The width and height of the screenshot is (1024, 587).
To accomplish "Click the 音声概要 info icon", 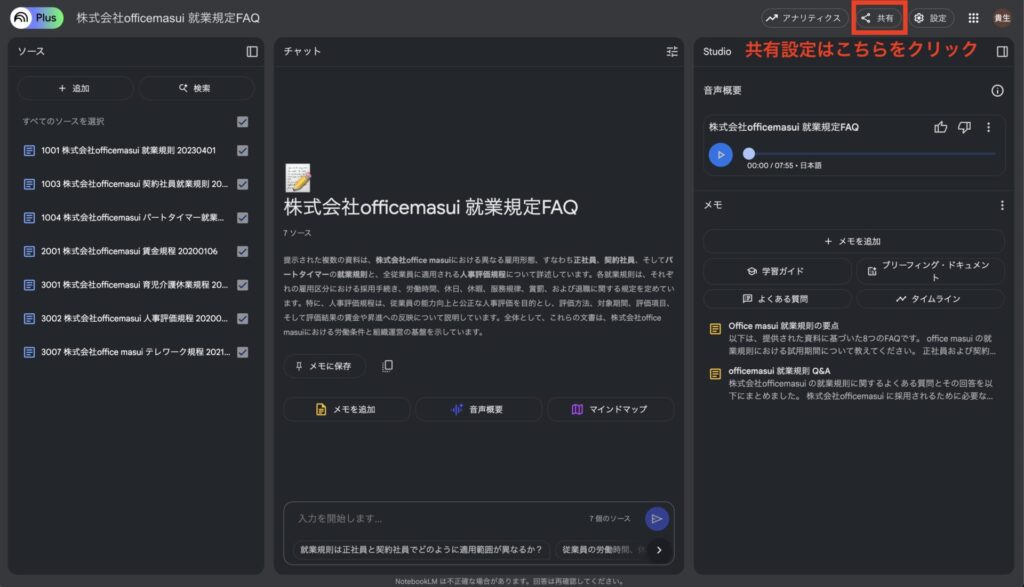I will coord(997,91).
